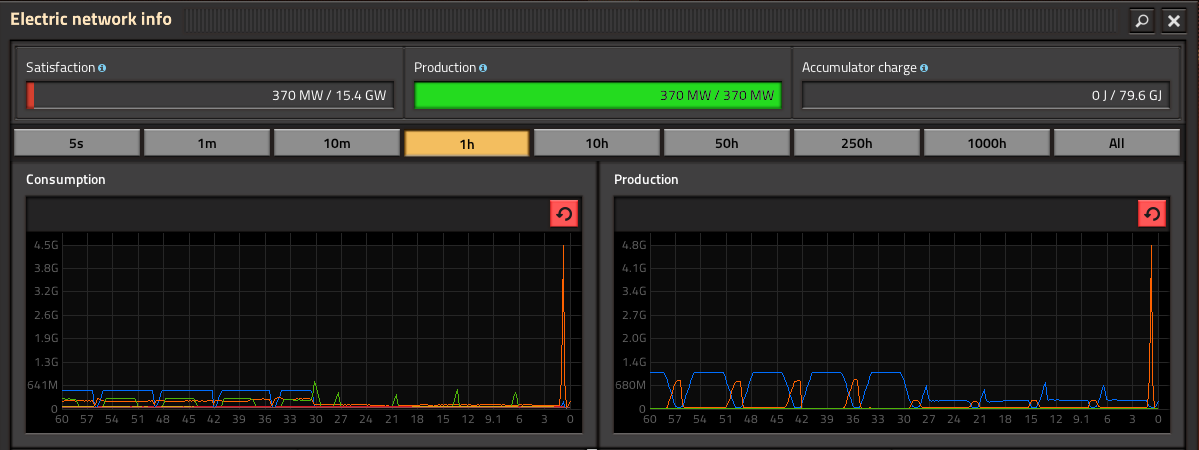Switch graph to the 10h range
The height and width of the screenshot is (450, 1199).
click(596, 143)
